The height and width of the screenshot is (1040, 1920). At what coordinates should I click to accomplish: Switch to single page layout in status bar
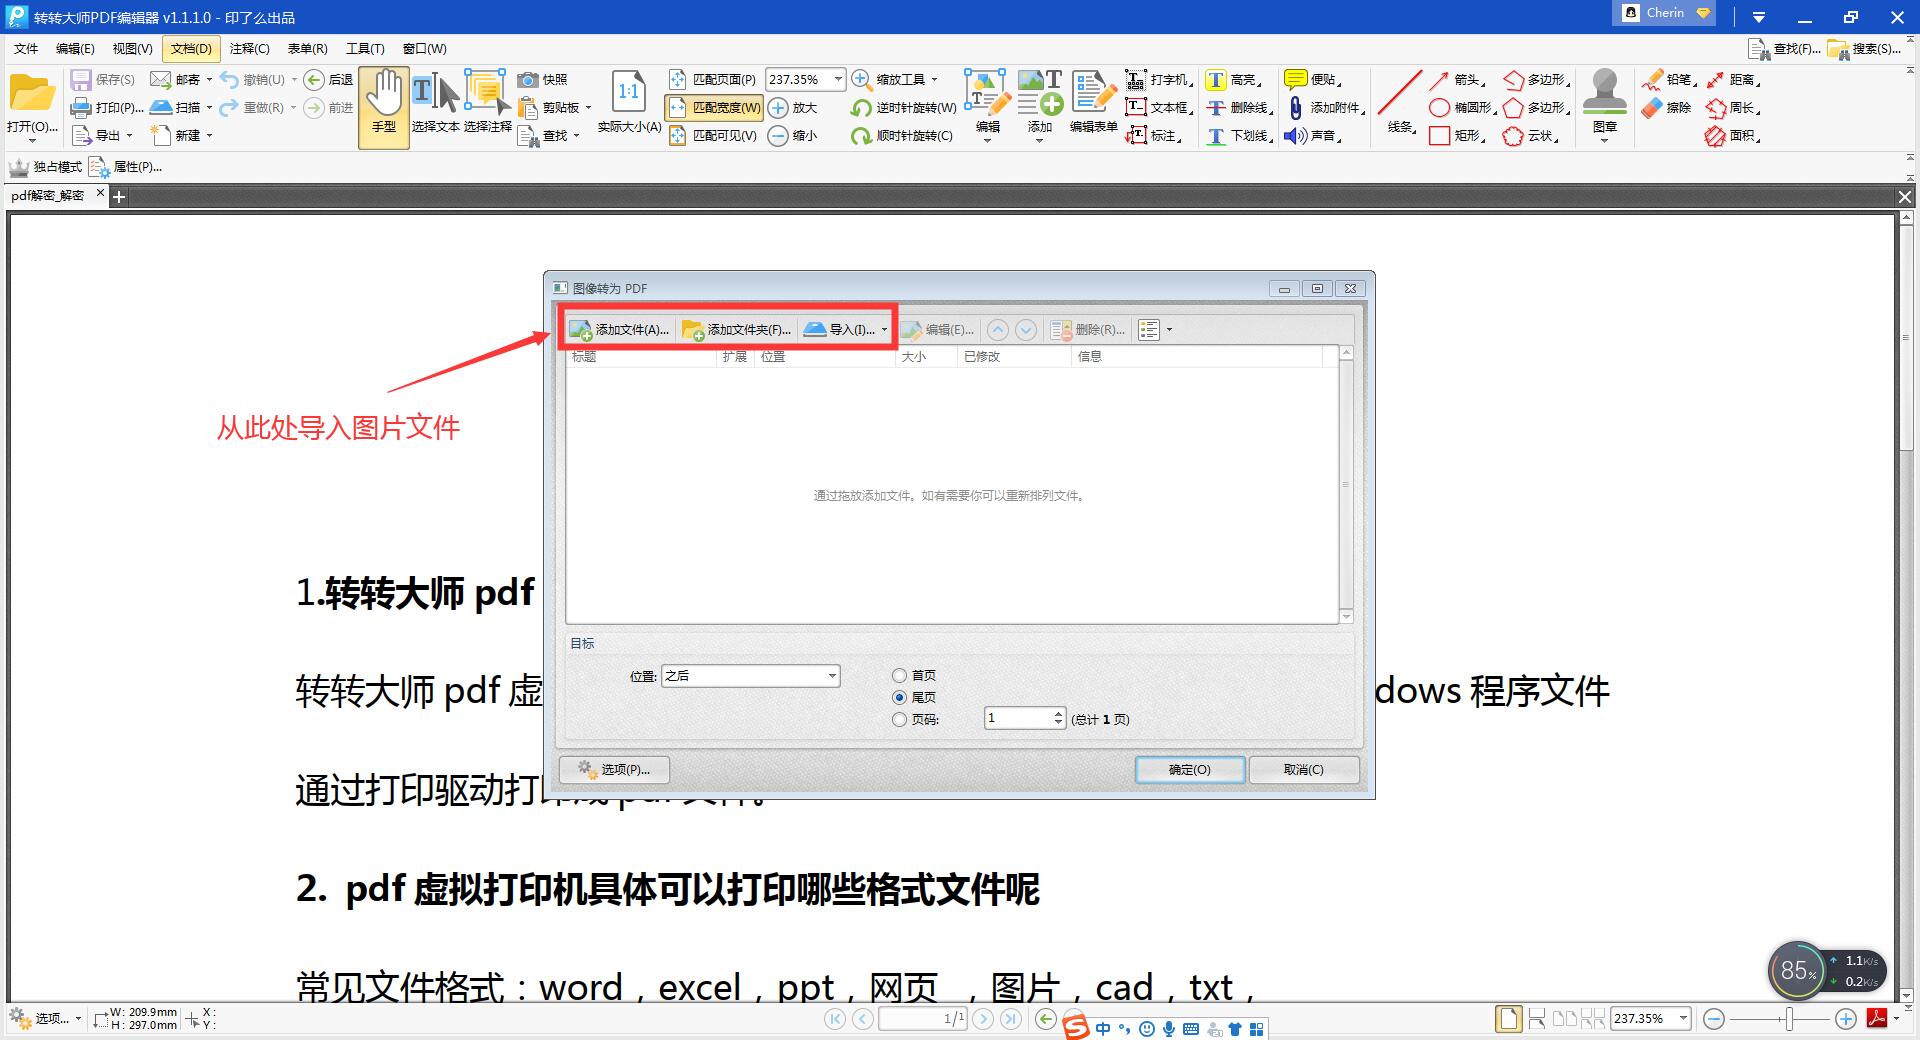1508,1019
